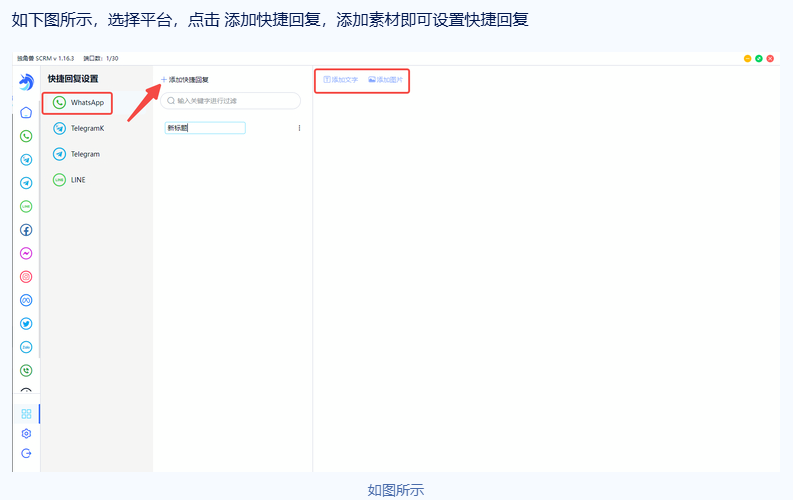Open the Twitter bird icon in the sidebar

click(x=26, y=324)
